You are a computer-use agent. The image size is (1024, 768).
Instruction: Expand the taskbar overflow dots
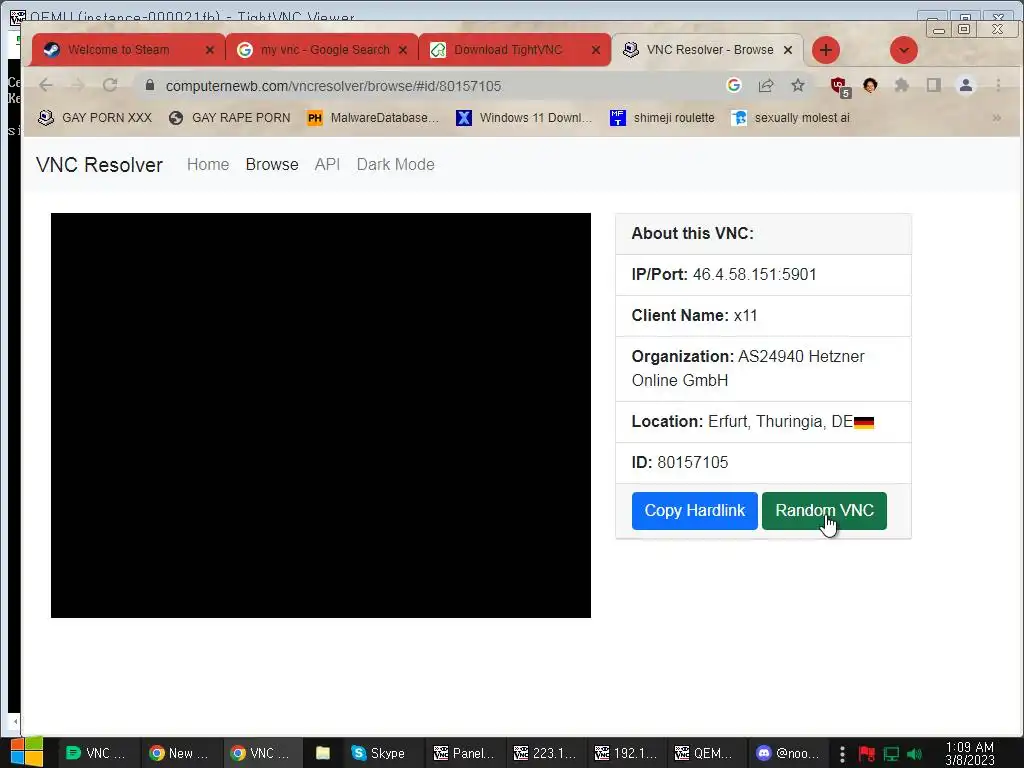click(842, 754)
